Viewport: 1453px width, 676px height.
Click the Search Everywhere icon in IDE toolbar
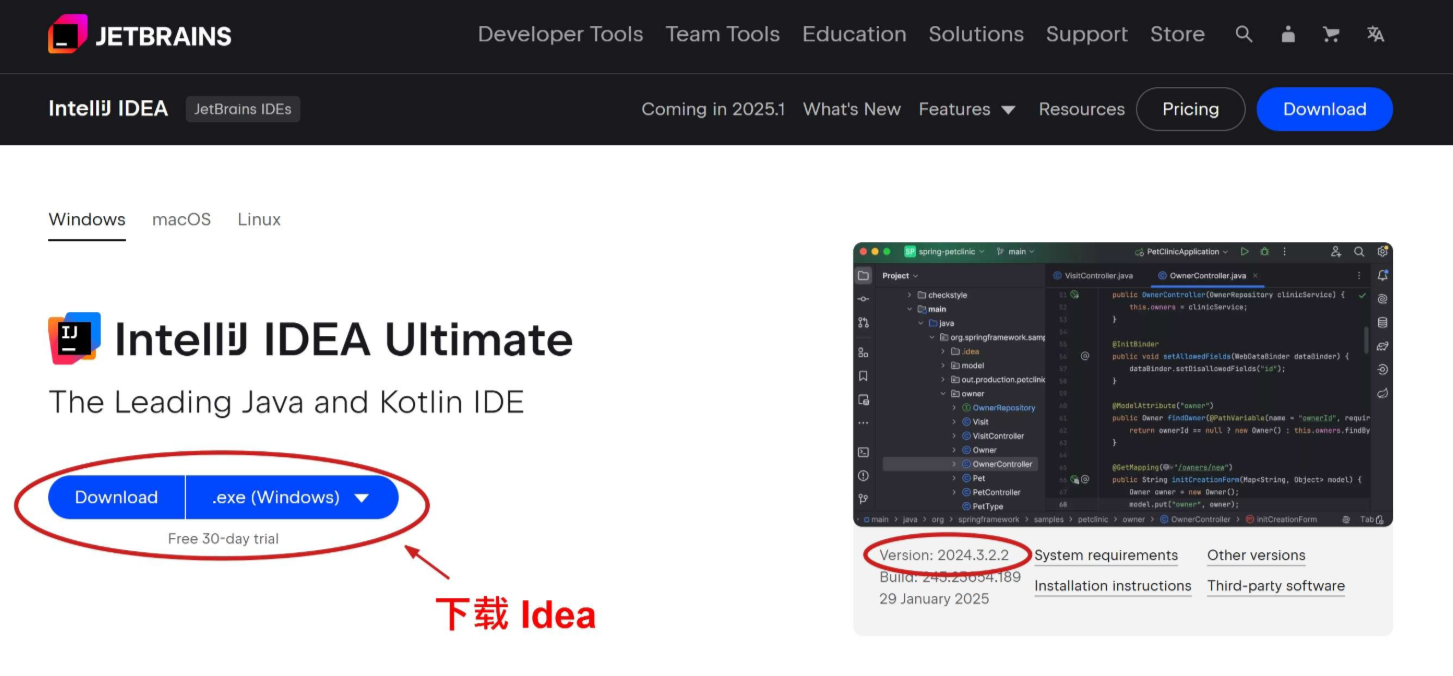[x=1359, y=252]
